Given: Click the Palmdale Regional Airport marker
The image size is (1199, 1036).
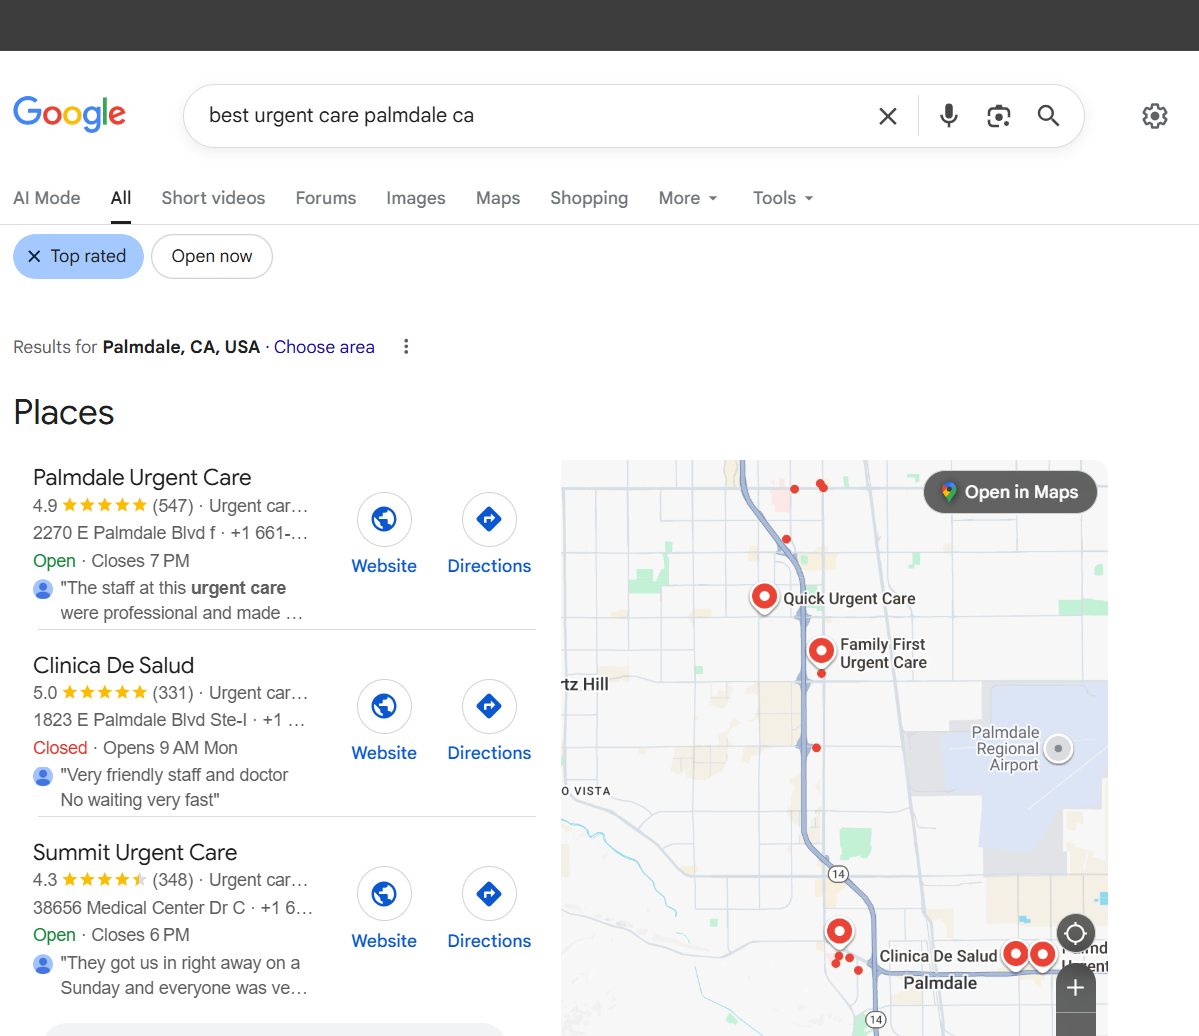Looking at the screenshot, I should tap(1058, 749).
